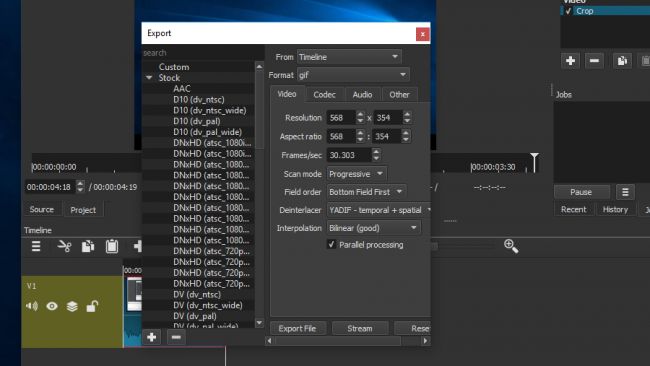Add a filter with the plus icon

(570, 61)
